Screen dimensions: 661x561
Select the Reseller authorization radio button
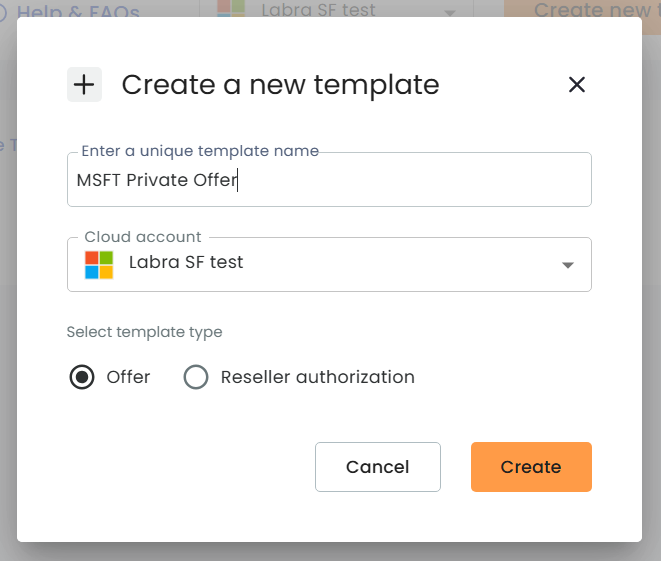coord(196,377)
